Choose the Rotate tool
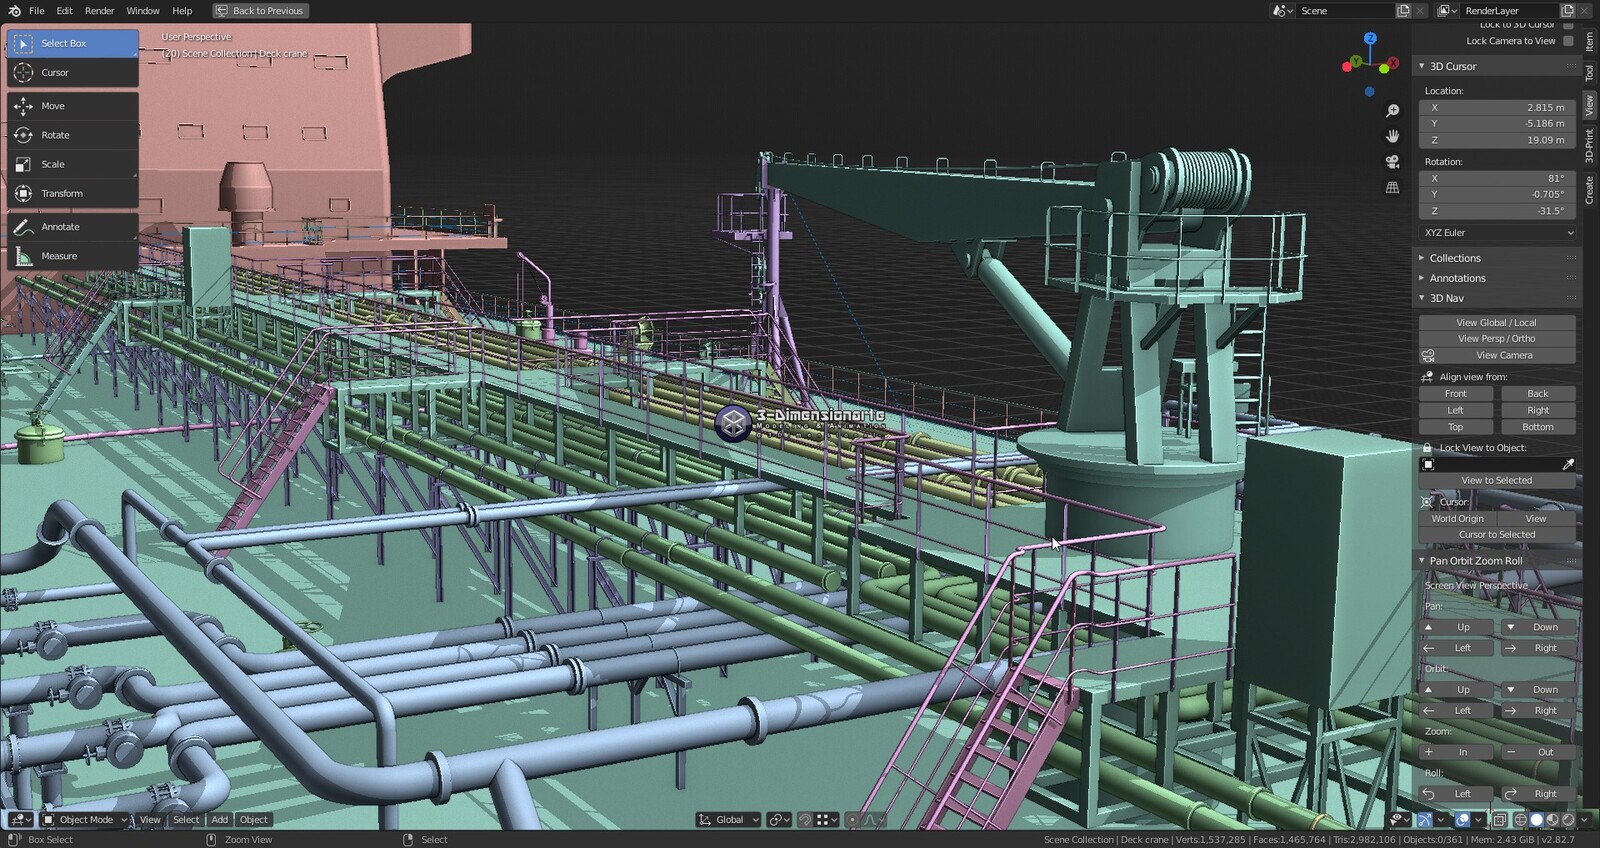The height and width of the screenshot is (848, 1600). tap(73, 134)
